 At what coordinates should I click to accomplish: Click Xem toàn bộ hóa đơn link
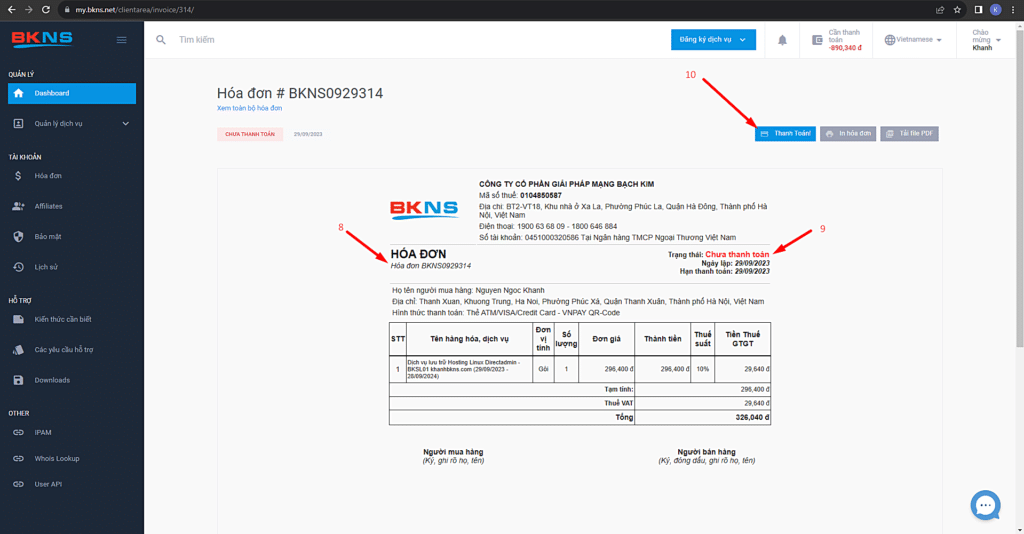click(249, 108)
